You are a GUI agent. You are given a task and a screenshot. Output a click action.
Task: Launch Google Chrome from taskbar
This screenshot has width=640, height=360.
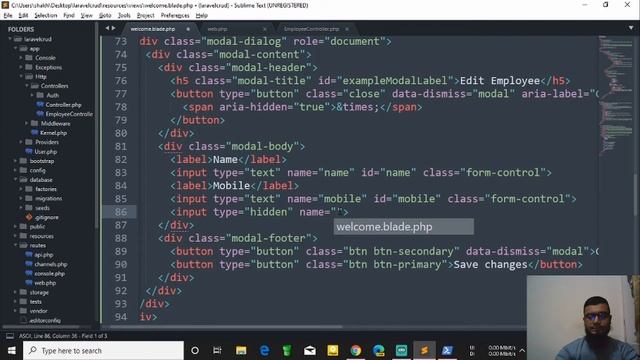(x=356, y=351)
